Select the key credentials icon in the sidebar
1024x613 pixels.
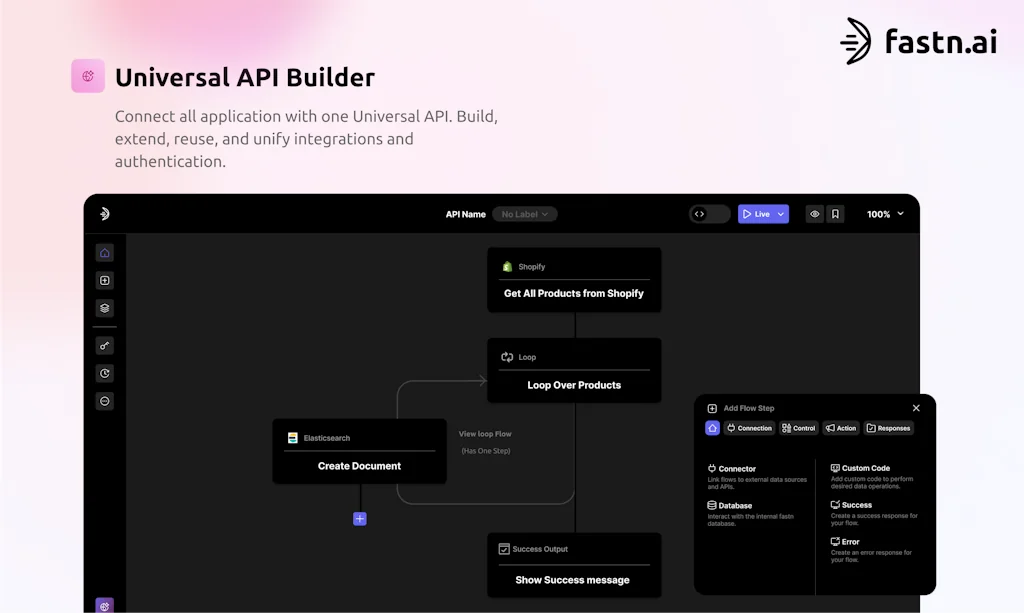tap(104, 345)
